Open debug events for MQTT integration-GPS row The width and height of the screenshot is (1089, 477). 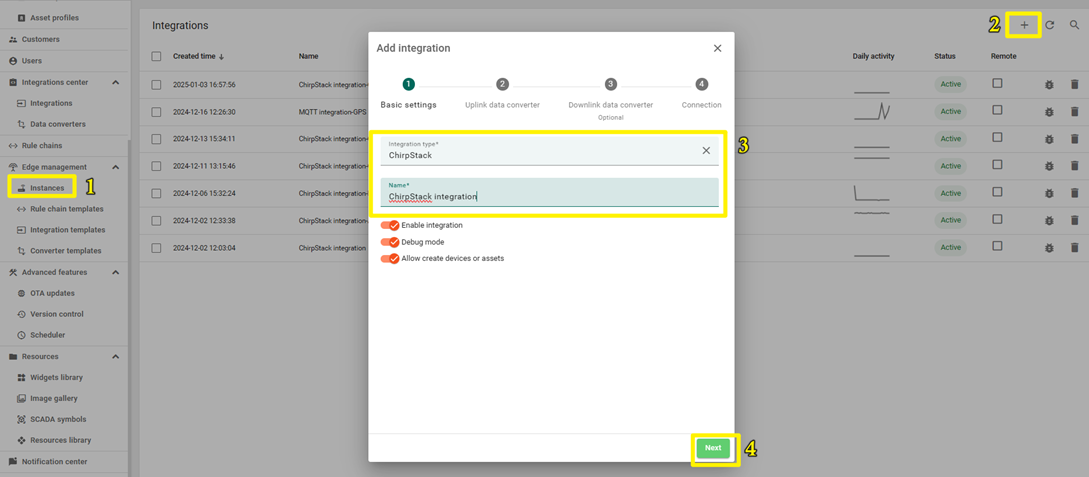pyautogui.click(x=1049, y=112)
